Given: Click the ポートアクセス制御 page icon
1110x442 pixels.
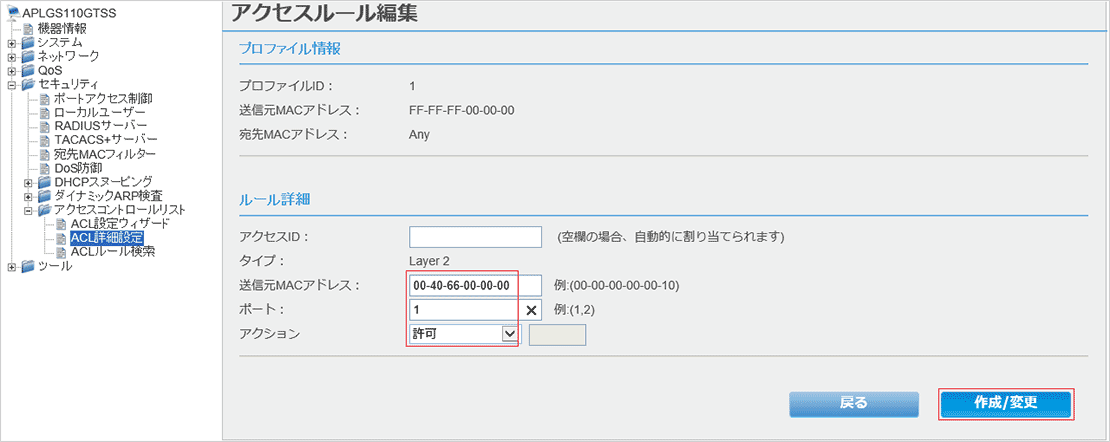Looking at the screenshot, I should (45, 98).
